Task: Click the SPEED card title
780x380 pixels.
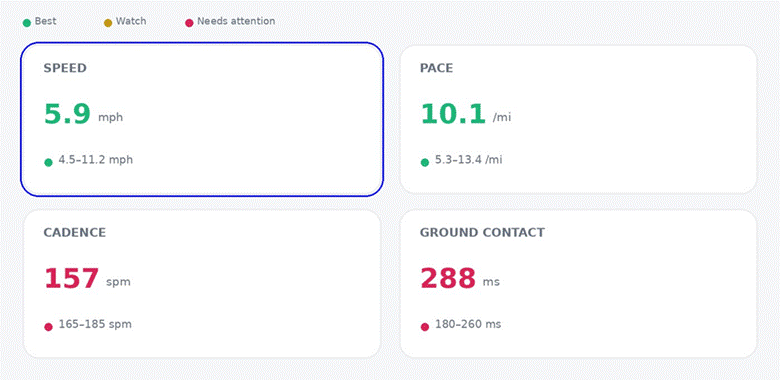Action: (x=65, y=68)
